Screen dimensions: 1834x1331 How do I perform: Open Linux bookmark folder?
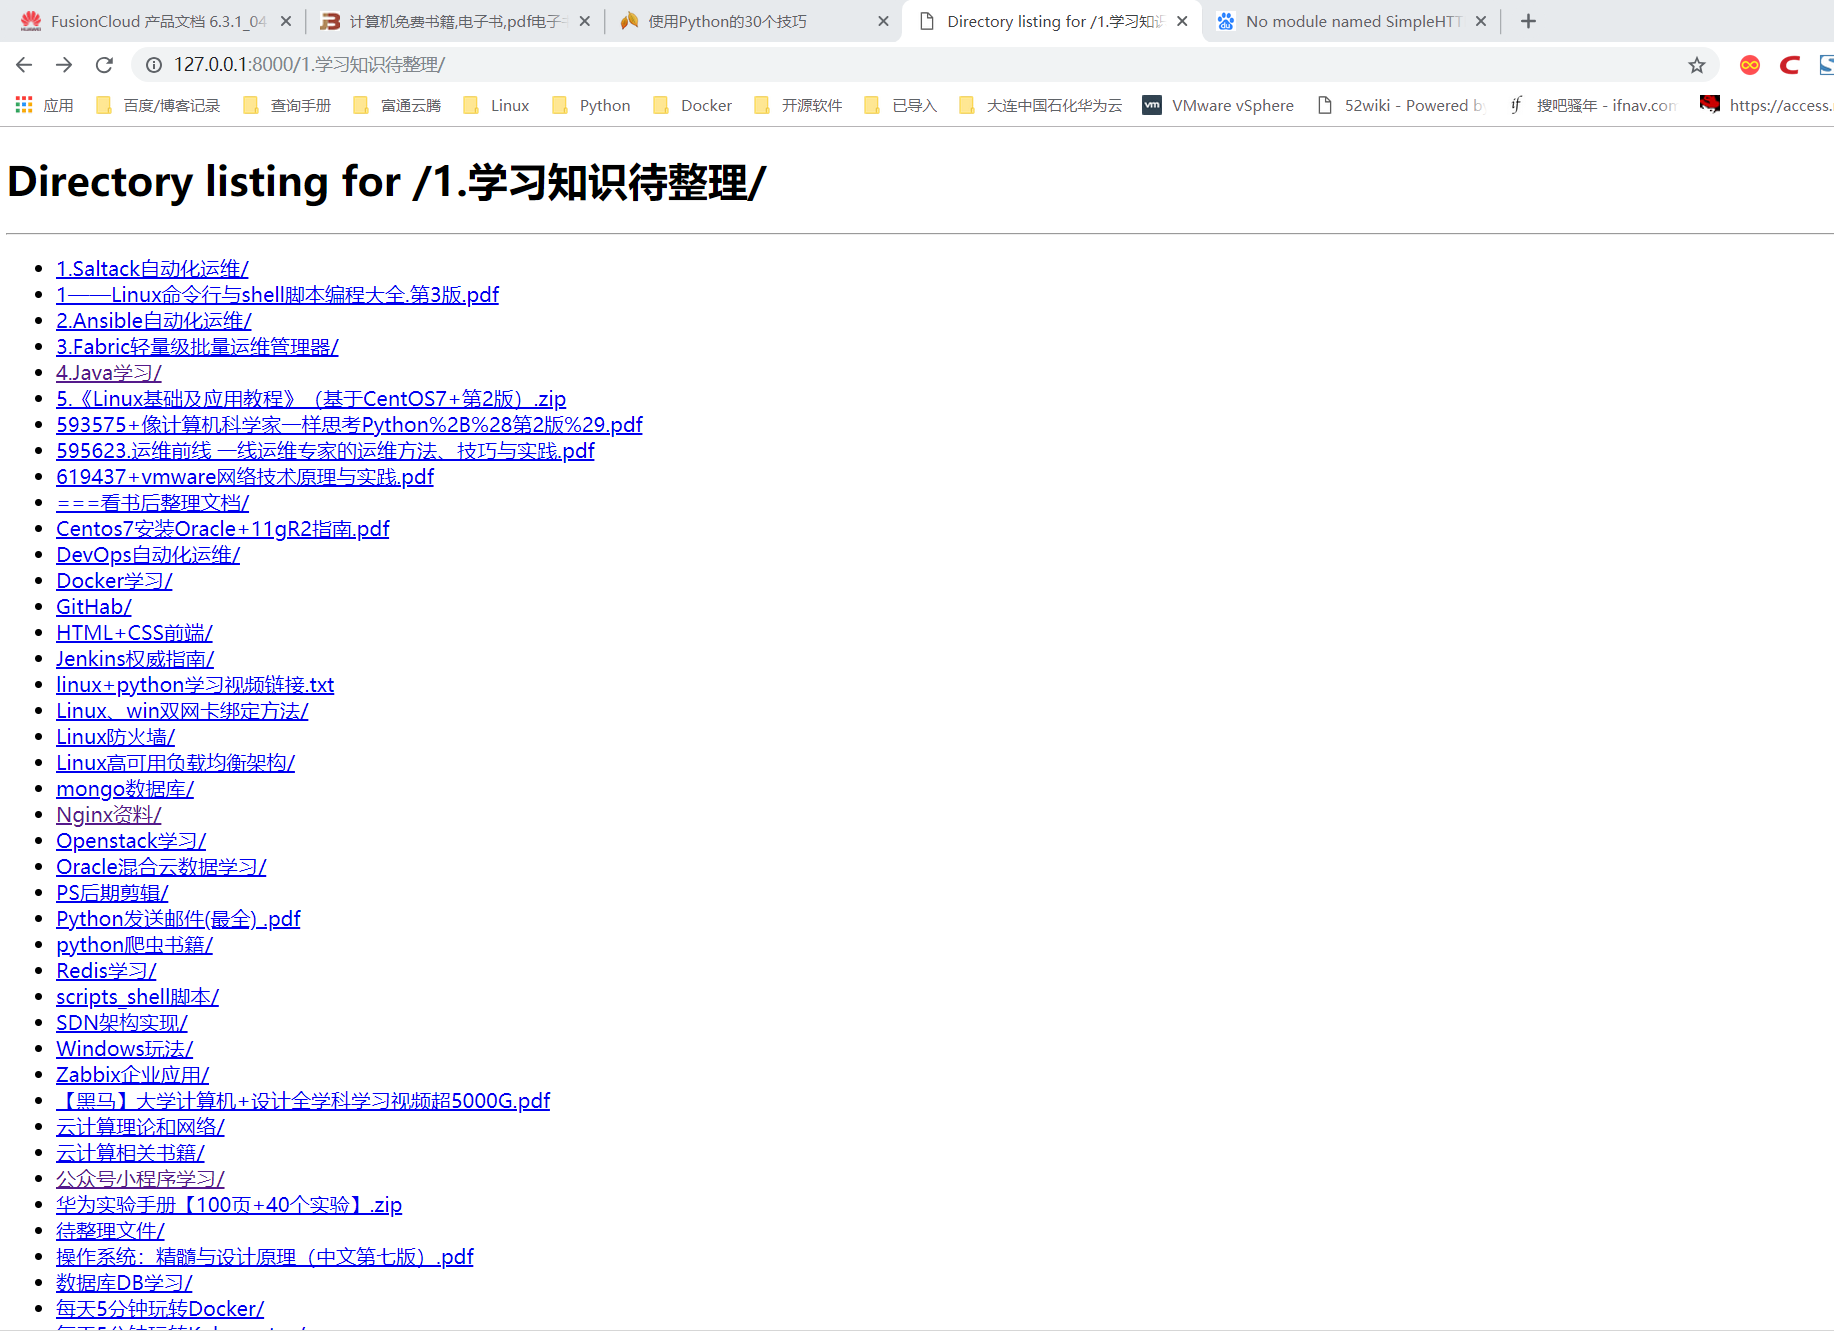click(x=496, y=105)
